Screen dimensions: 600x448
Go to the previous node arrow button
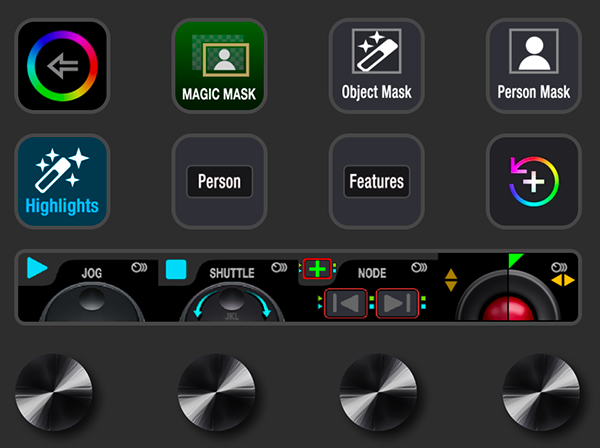(x=346, y=303)
